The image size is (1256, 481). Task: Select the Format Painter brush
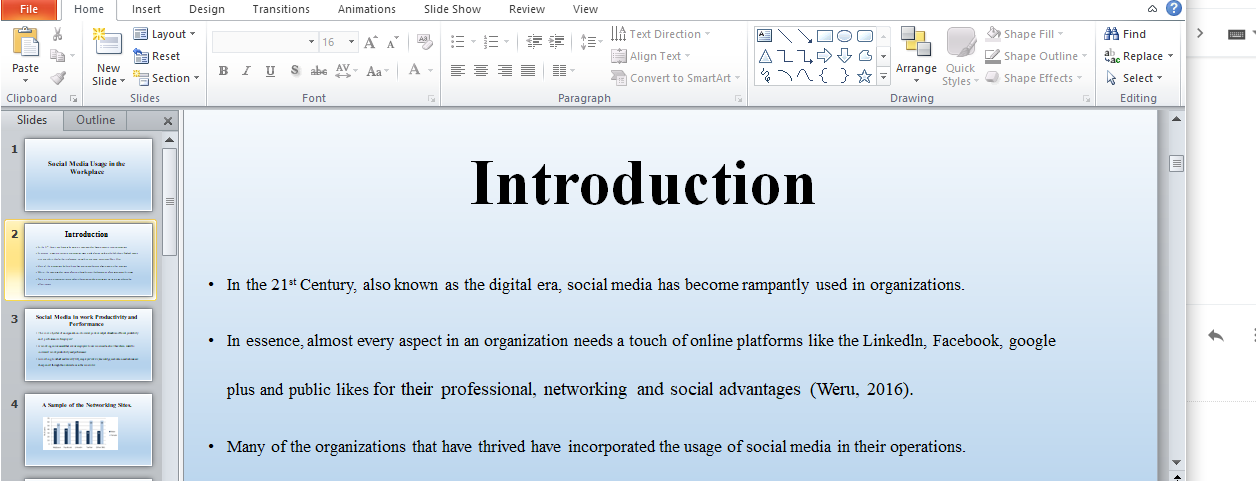[x=57, y=78]
